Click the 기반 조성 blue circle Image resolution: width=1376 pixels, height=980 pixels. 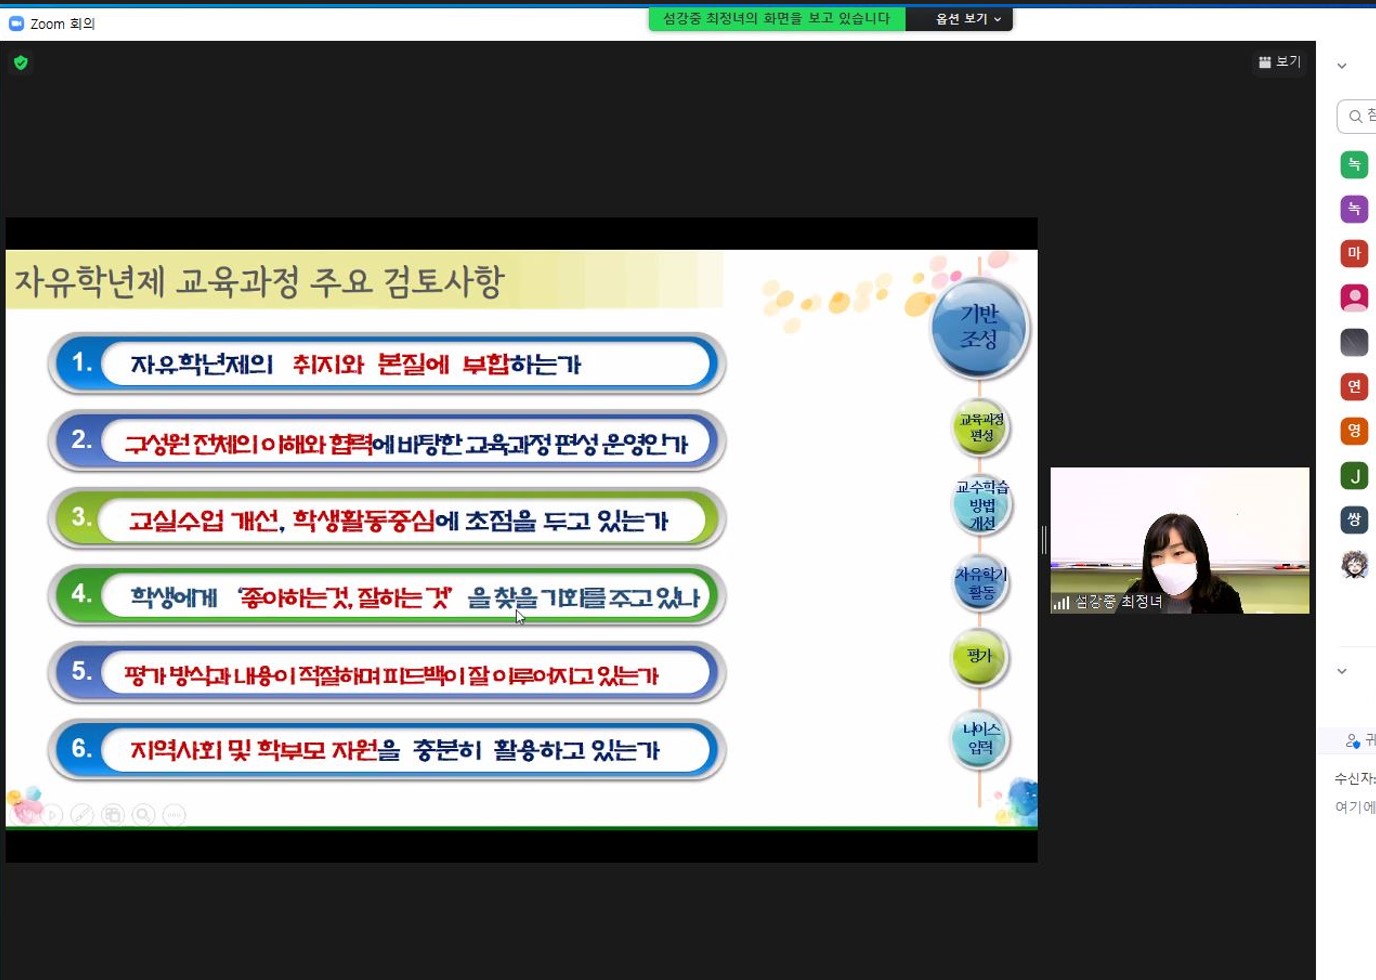click(x=978, y=327)
